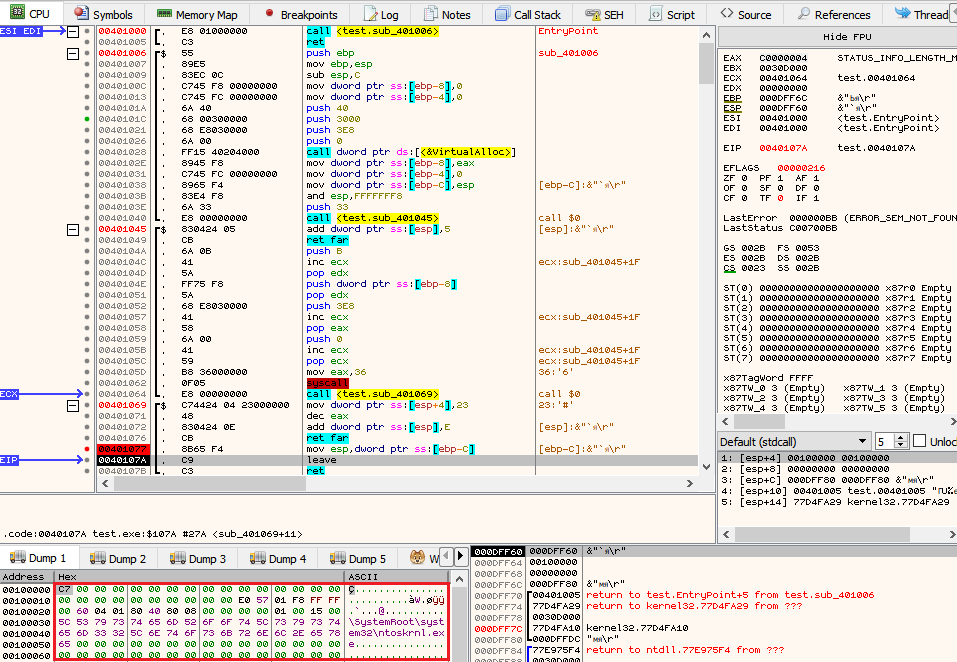Click the Log tab notepad icon
Screen dimensions: 957x662
pos(368,14)
